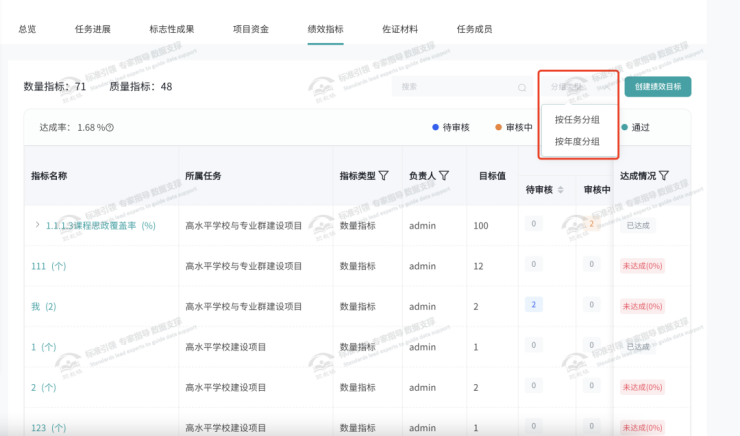740x436 pixels.
Task: Open the 指标类型 column filter icon
Action: [x=384, y=176]
